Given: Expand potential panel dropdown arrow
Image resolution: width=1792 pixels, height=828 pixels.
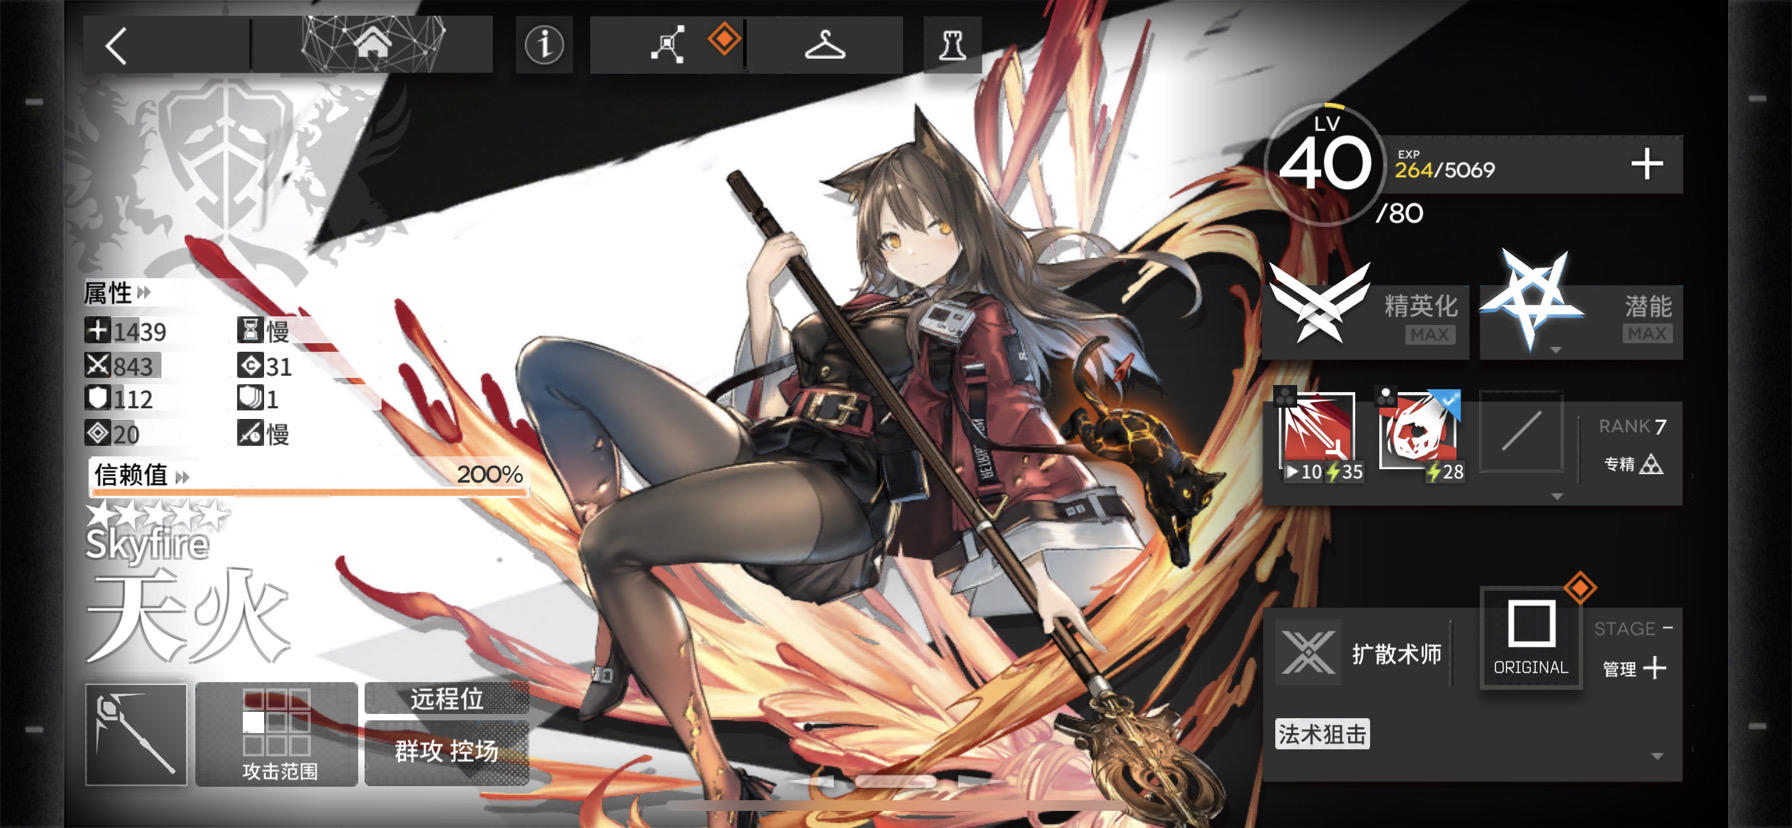Looking at the screenshot, I should 1555,351.
